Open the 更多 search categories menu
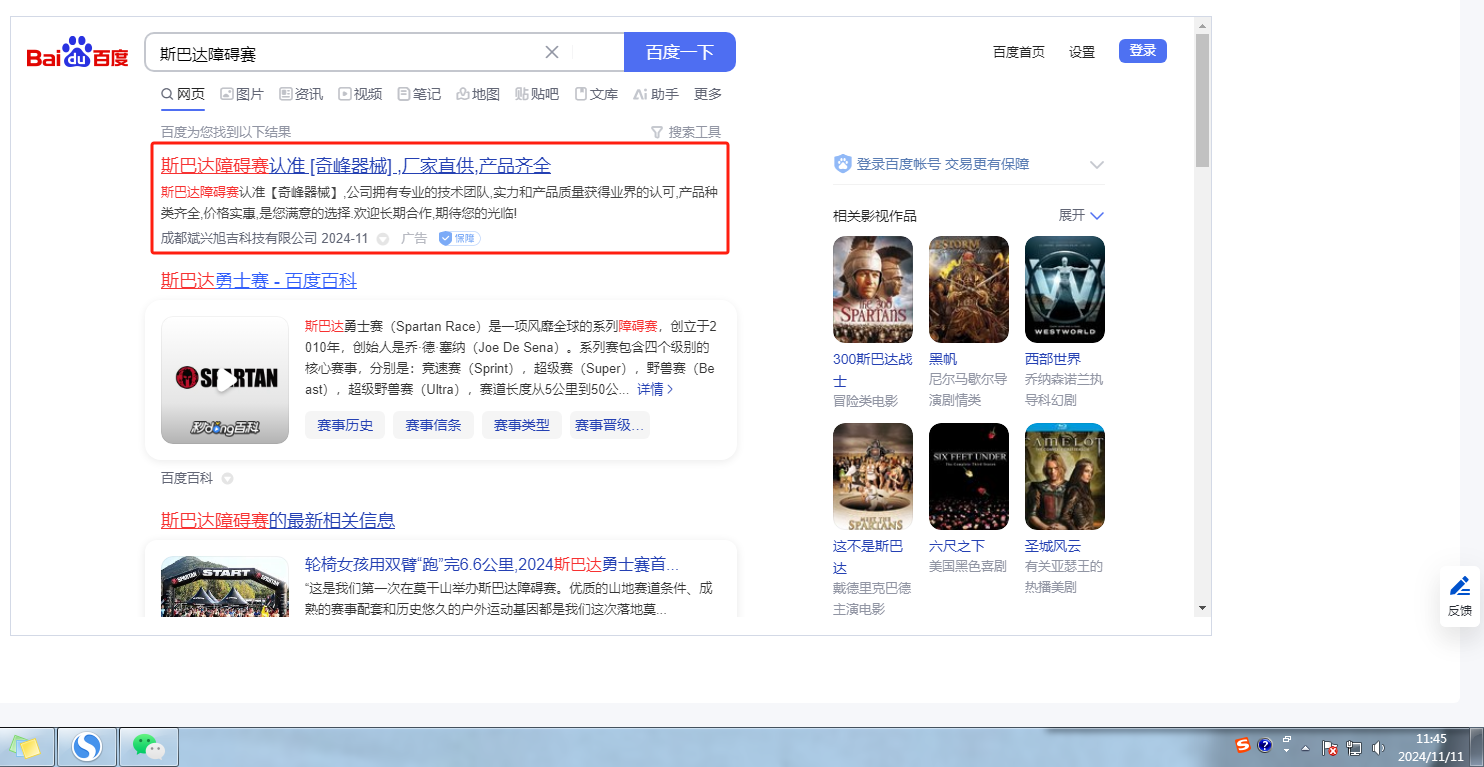Image resolution: width=1484 pixels, height=767 pixels. click(708, 94)
